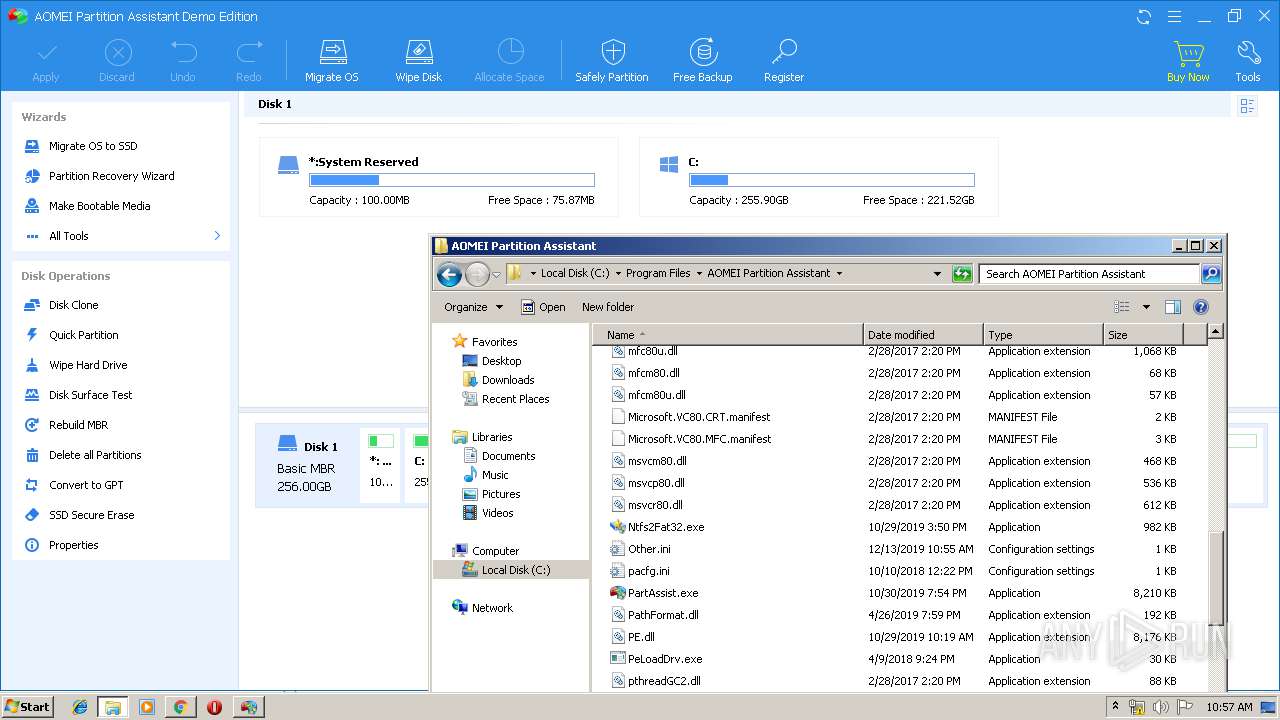Click the Back button in Explorer
The height and width of the screenshot is (720, 1280).
(449, 274)
